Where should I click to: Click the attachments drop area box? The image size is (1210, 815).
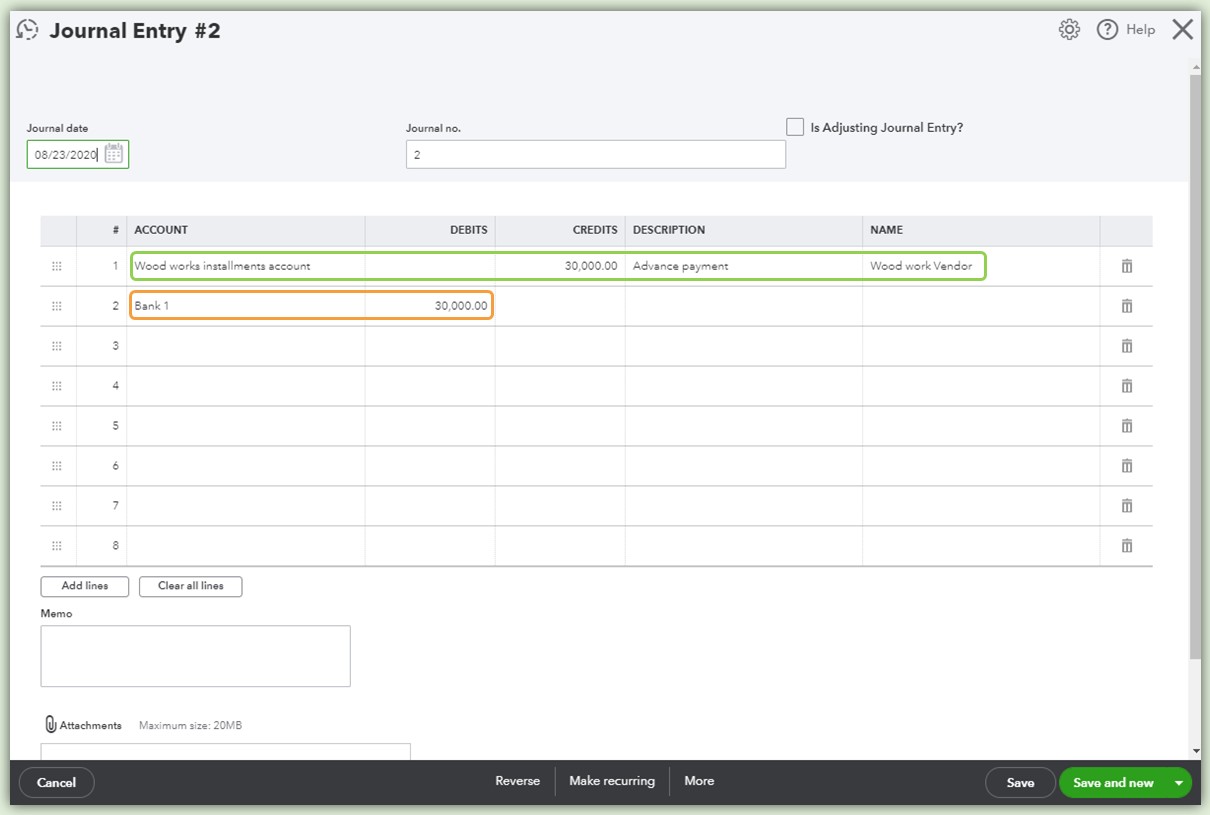click(226, 751)
